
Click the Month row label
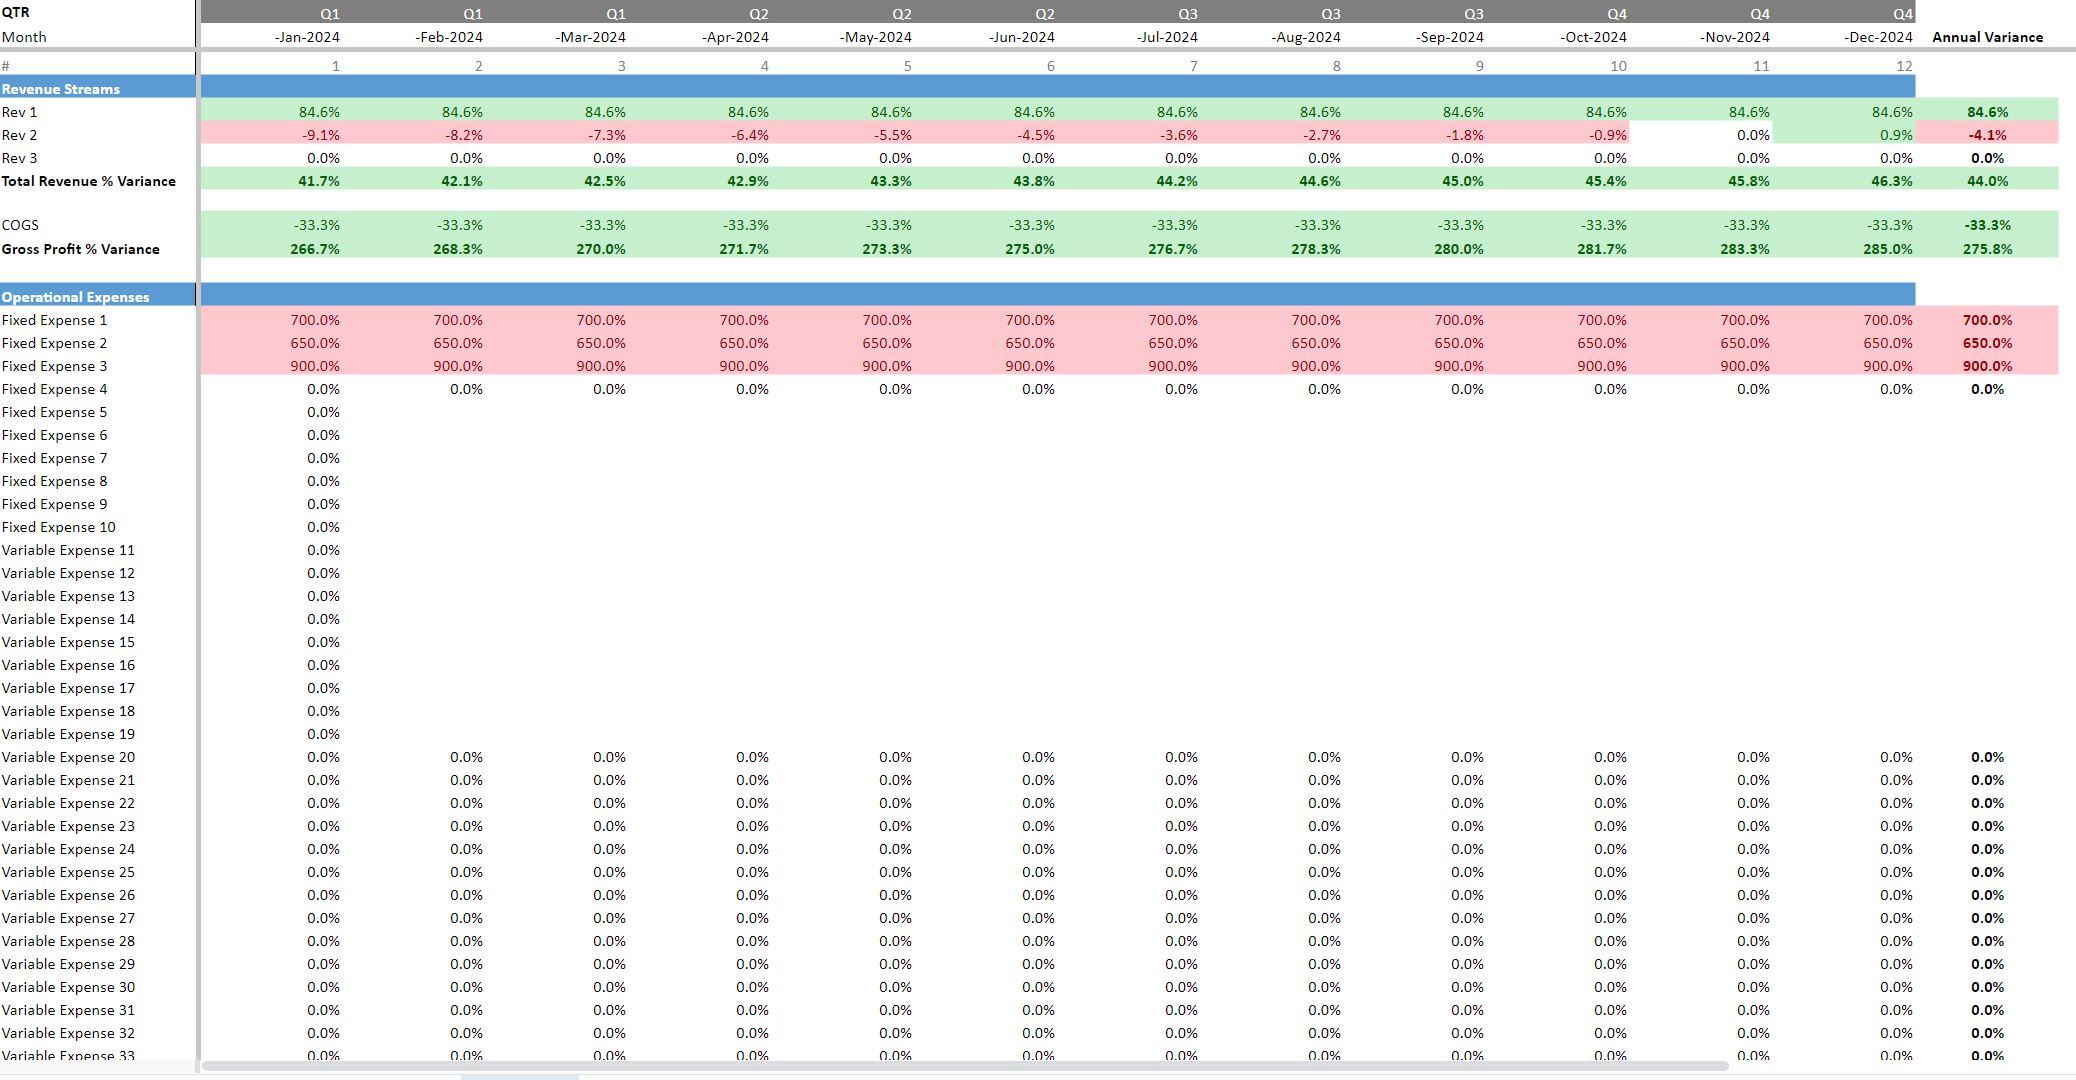click(24, 37)
